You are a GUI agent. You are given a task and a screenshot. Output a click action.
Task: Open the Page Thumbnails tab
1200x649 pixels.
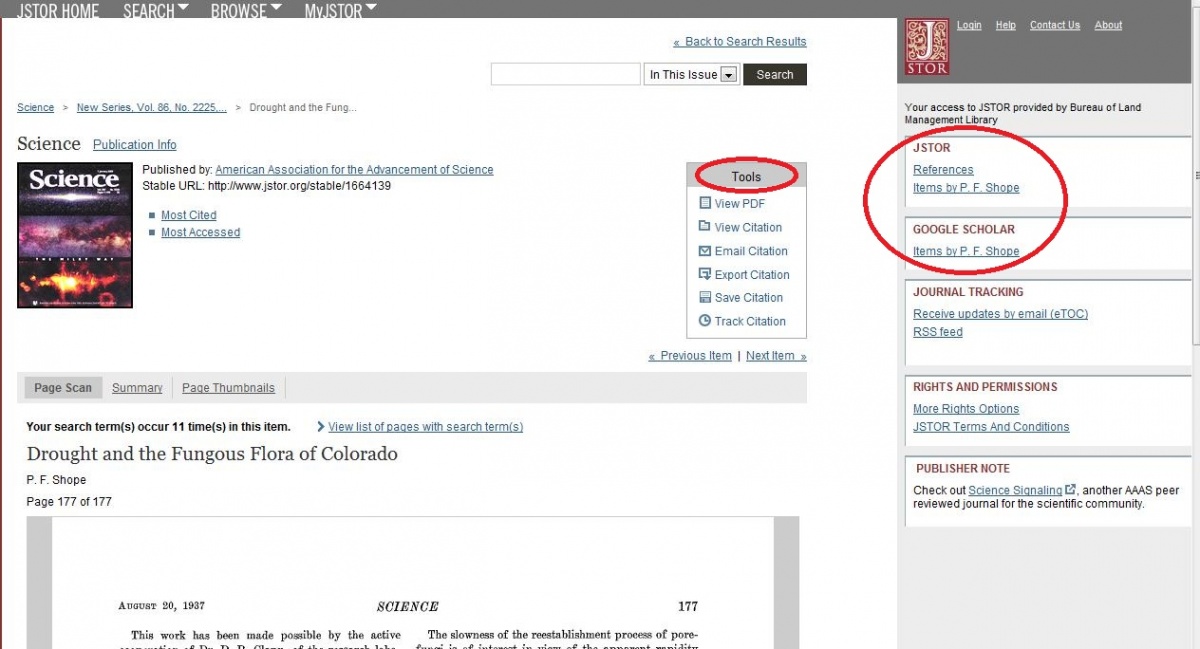[x=228, y=387]
